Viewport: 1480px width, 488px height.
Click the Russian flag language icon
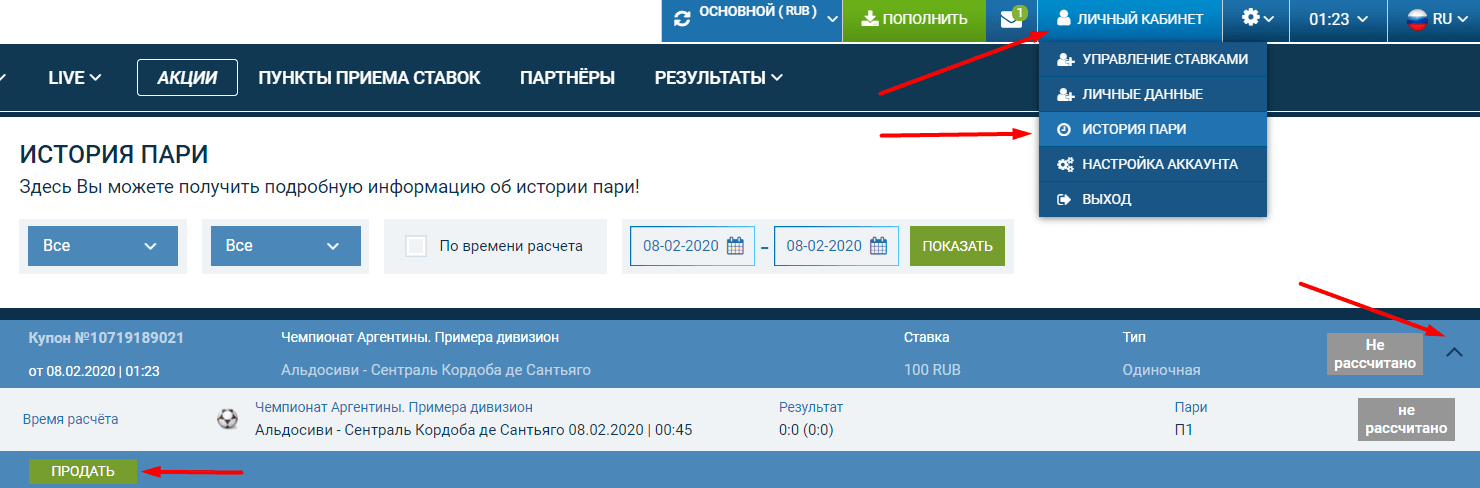coord(1417,19)
